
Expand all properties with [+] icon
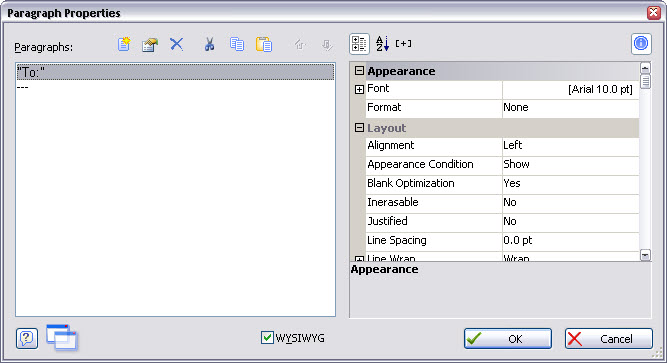tap(403, 43)
